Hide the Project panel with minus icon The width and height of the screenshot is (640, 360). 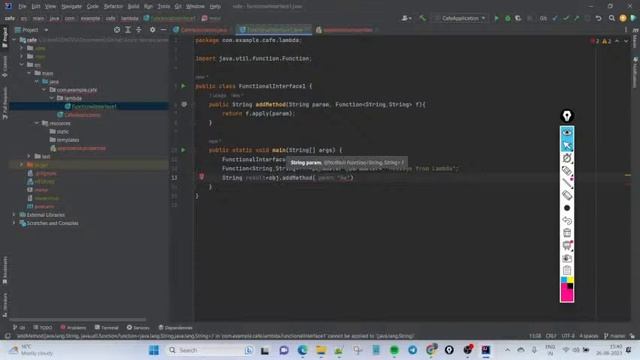[163, 30]
